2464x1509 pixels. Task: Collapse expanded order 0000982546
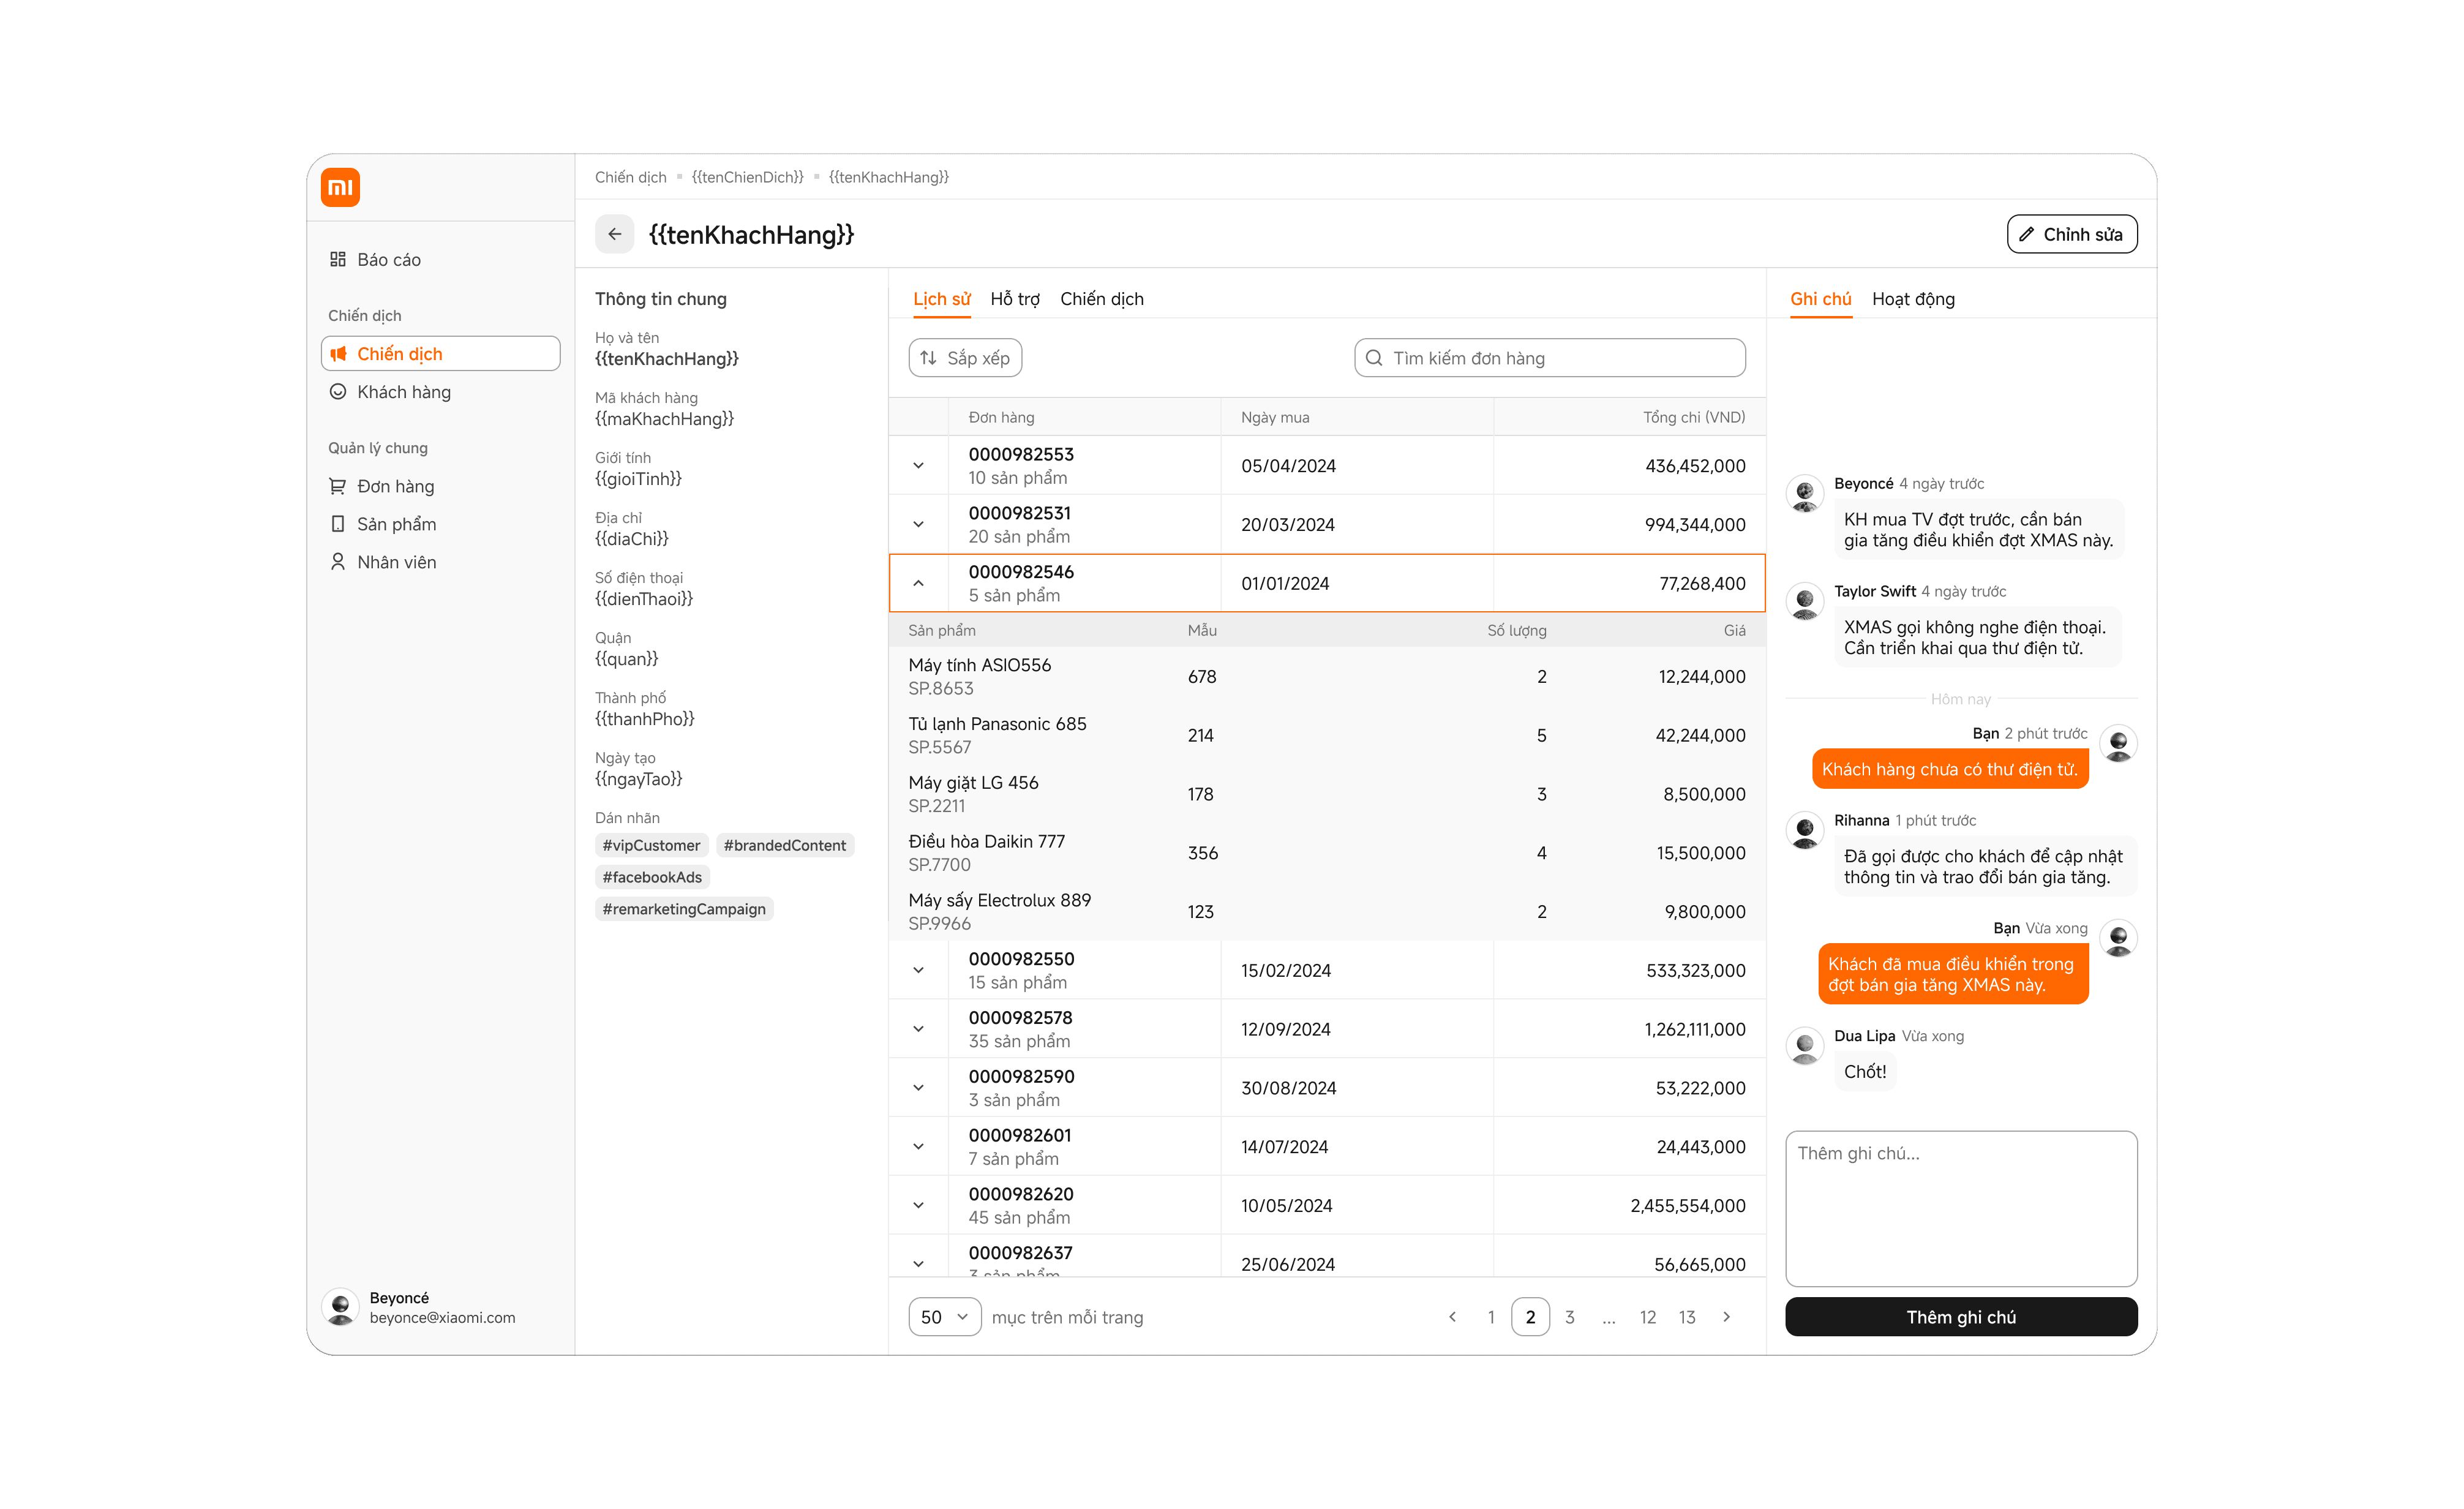[x=918, y=583]
